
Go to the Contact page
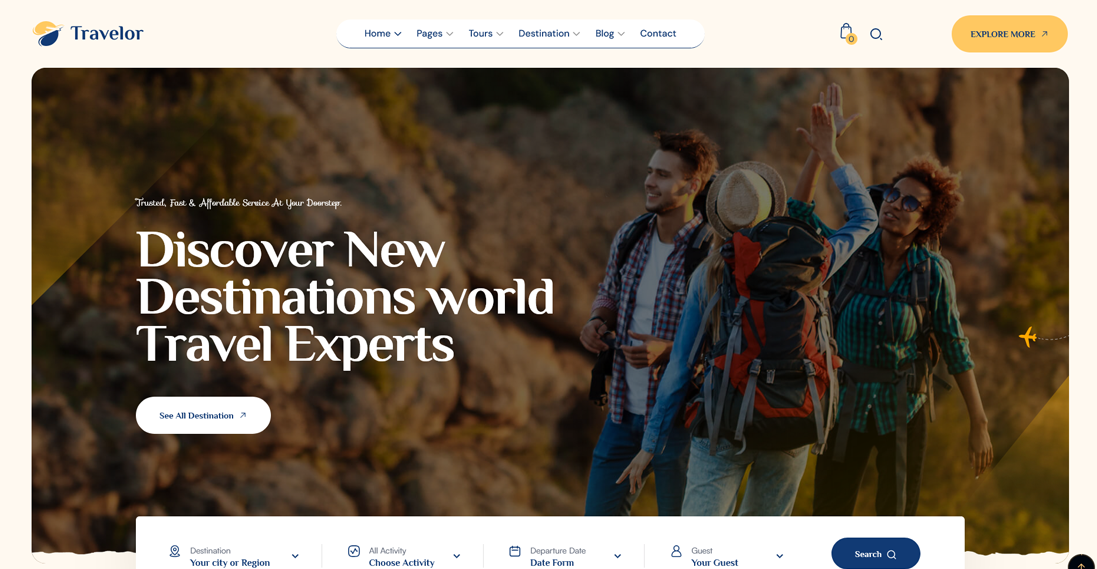point(658,34)
